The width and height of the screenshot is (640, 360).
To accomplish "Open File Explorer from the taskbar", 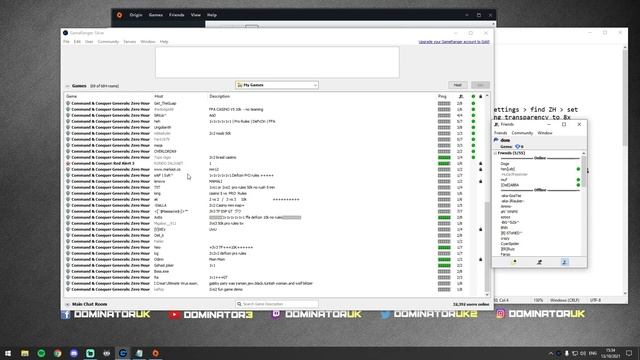I will (x=25, y=353).
